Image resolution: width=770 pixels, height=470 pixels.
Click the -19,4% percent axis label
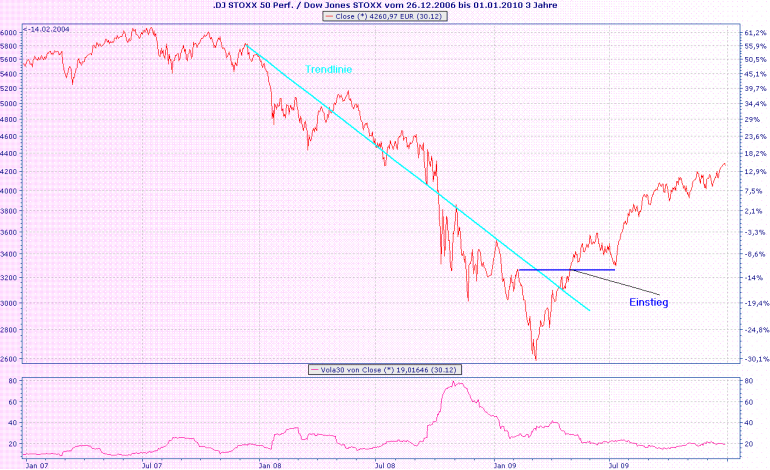[757, 304]
